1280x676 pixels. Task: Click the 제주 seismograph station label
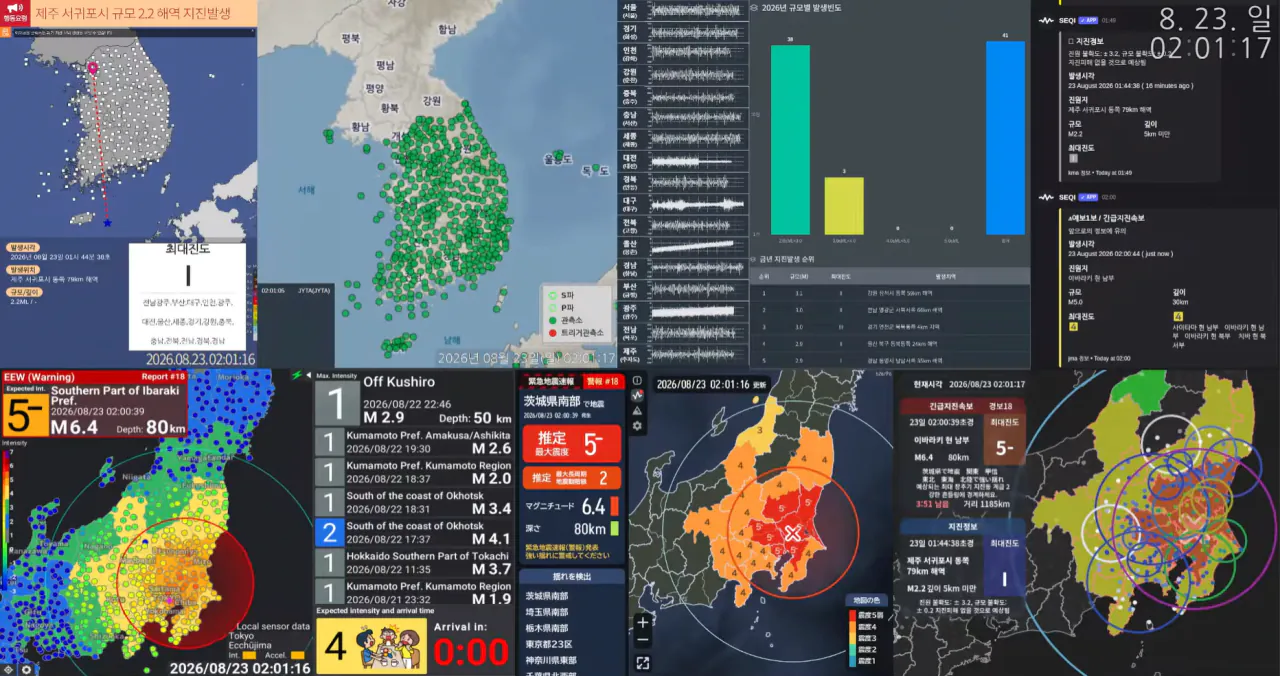click(630, 352)
